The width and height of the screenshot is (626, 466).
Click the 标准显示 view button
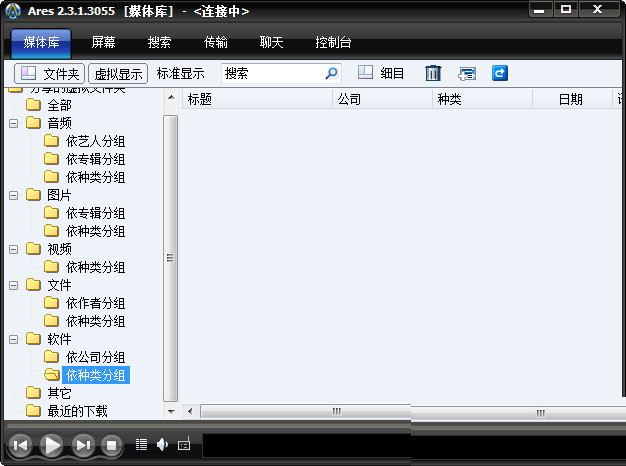point(181,73)
